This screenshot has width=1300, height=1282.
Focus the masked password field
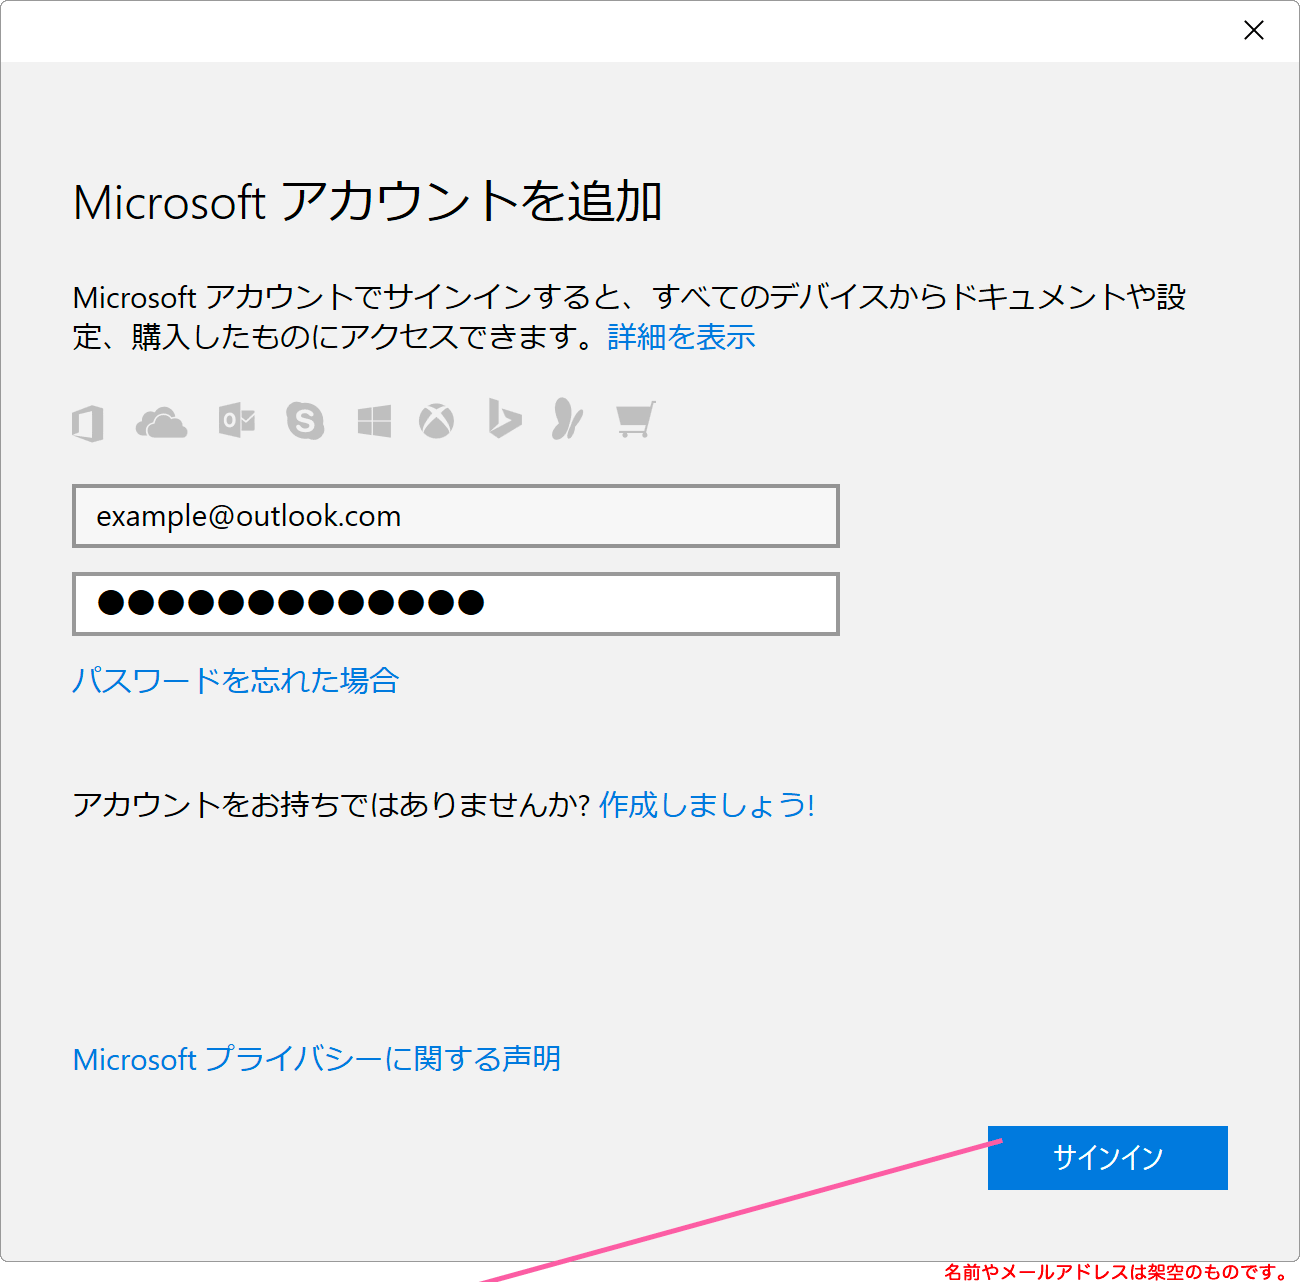click(x=456, y=603)
